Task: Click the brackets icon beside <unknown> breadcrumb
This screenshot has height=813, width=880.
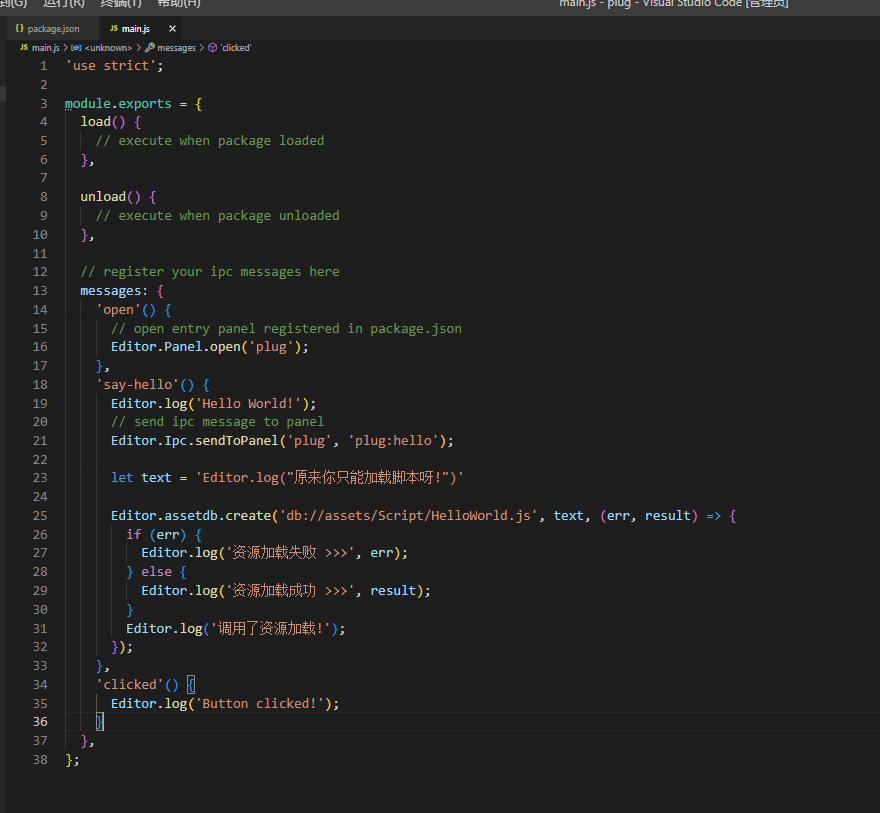Action: (76, 47)
